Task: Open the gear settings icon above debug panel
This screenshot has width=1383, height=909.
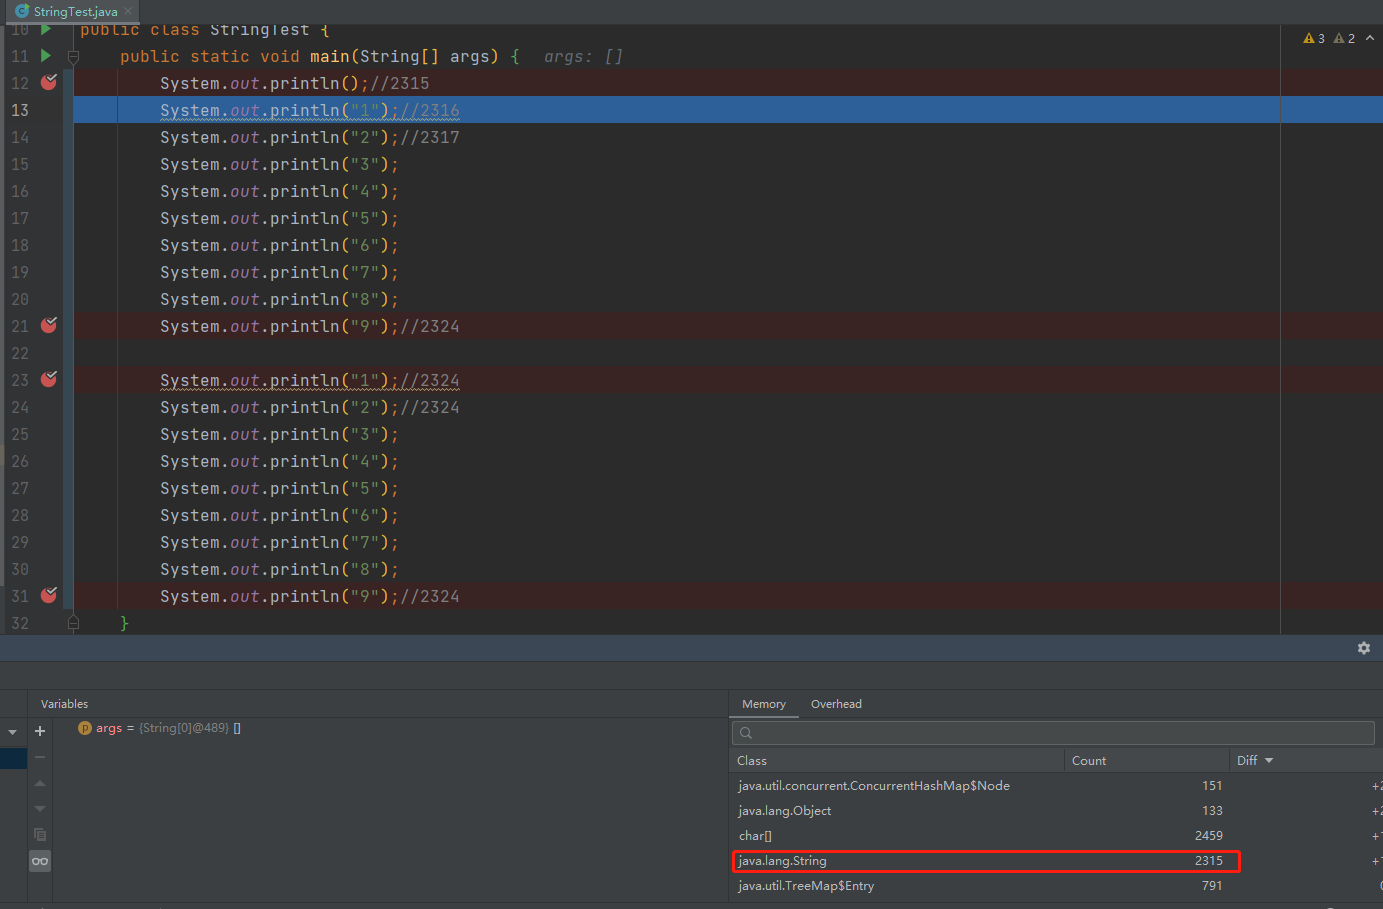Action: tap(1364, 648)
